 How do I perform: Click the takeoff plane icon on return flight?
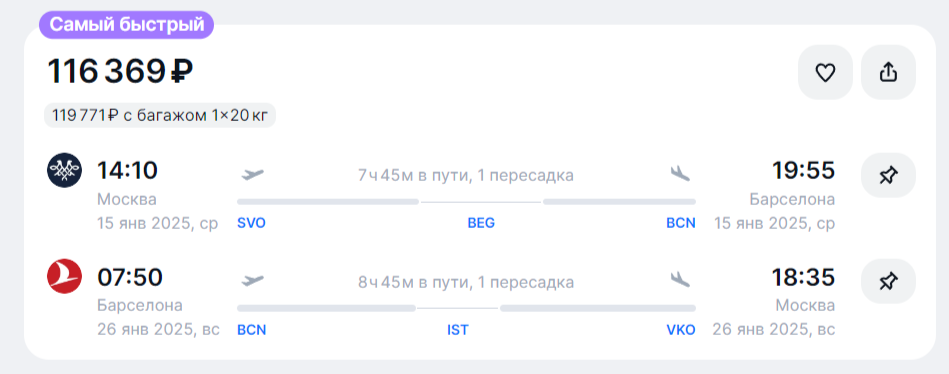(252, 281)
